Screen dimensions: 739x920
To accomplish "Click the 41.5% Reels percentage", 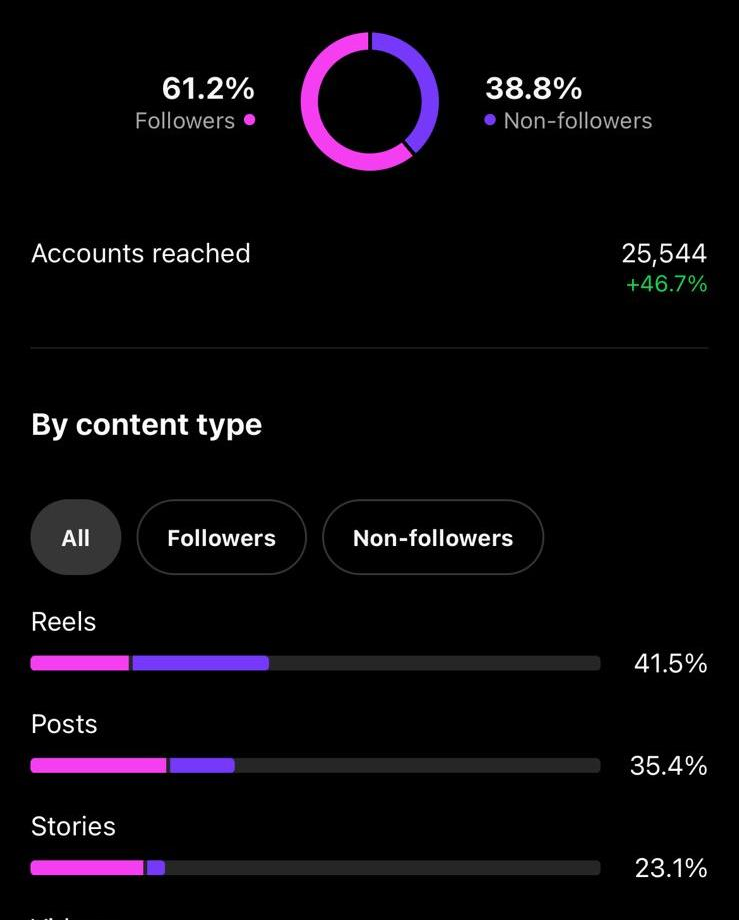I will (x=670, y=664).
